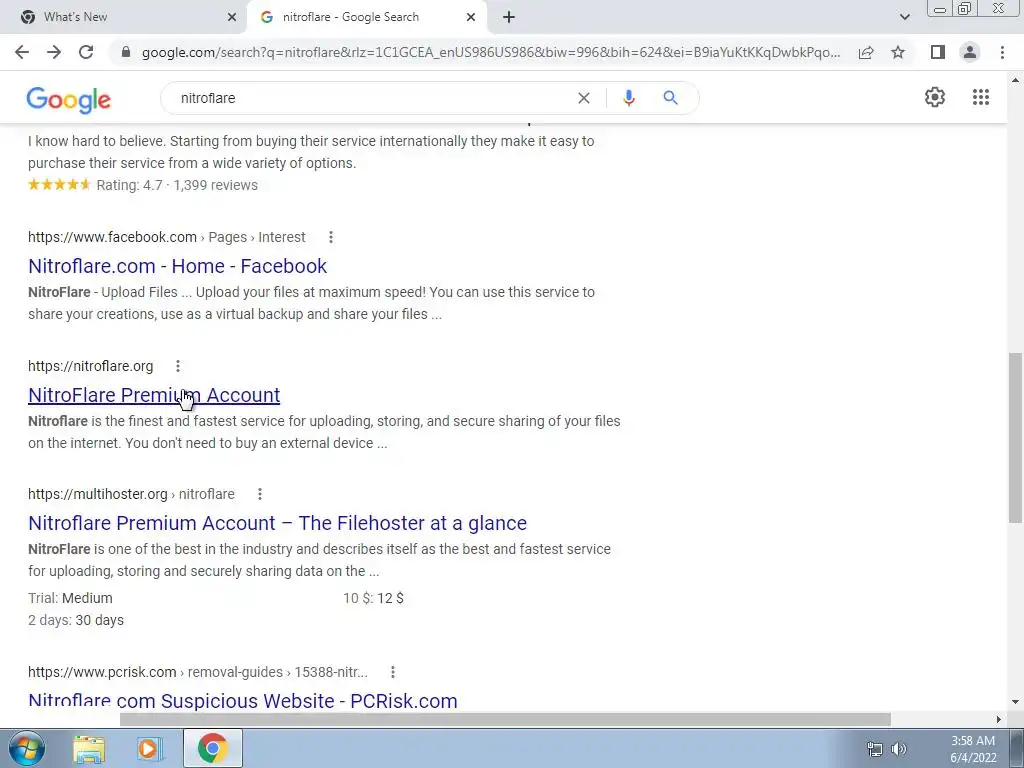
Task: Click the Google logo
Action: 69,99
